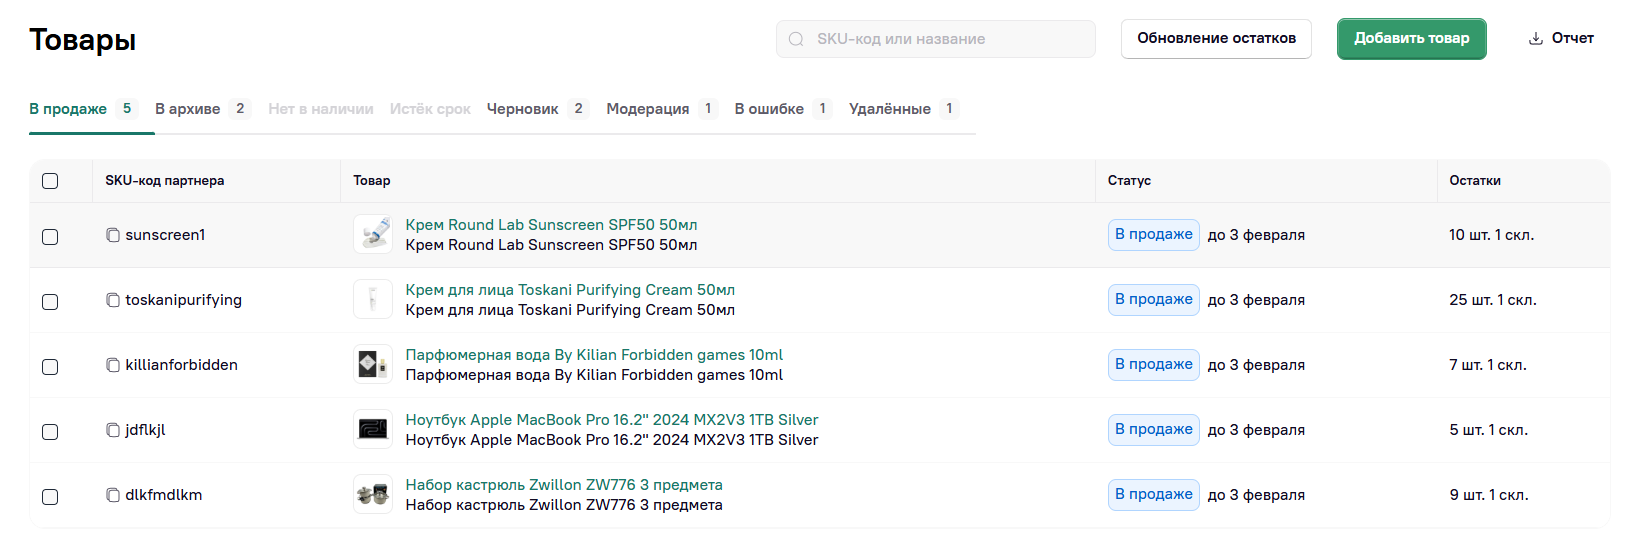Copy SKU code sunscreen1 icon
1648x549 pixels.
click(113, 235)
